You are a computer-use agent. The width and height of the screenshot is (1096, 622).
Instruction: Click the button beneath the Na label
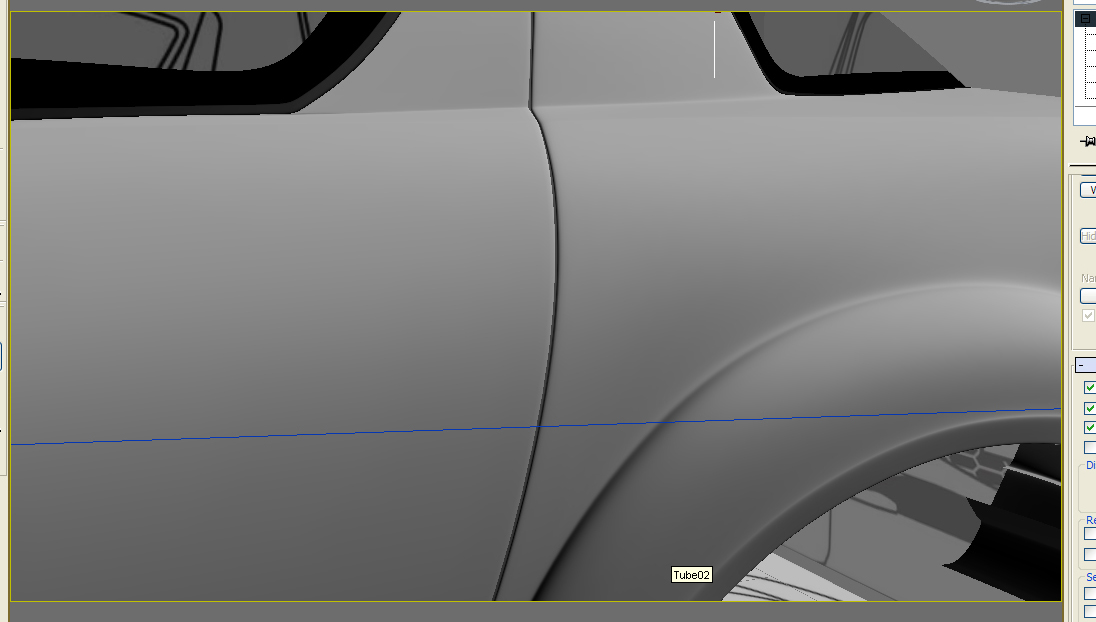(1088, 296)
